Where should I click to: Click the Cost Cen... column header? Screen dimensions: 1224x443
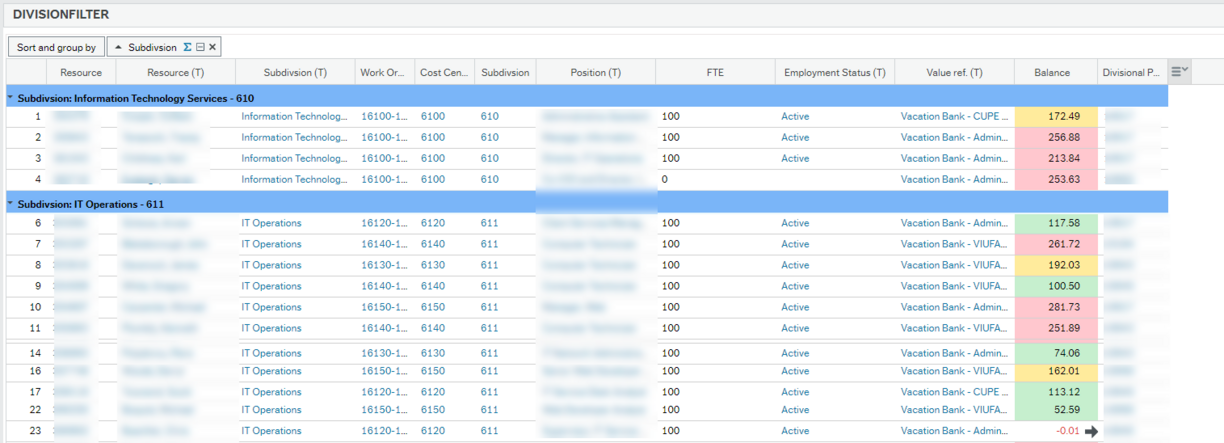pyautogui.click(x=445, y=72)
